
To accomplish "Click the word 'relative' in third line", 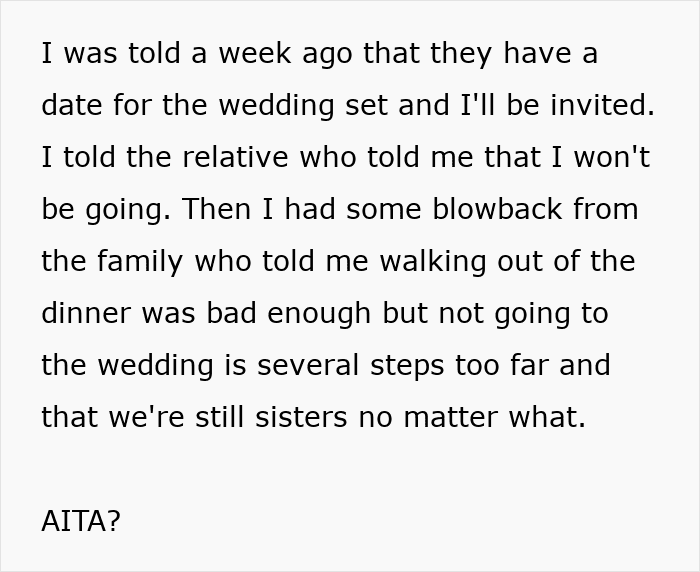I will coord(235,157).
